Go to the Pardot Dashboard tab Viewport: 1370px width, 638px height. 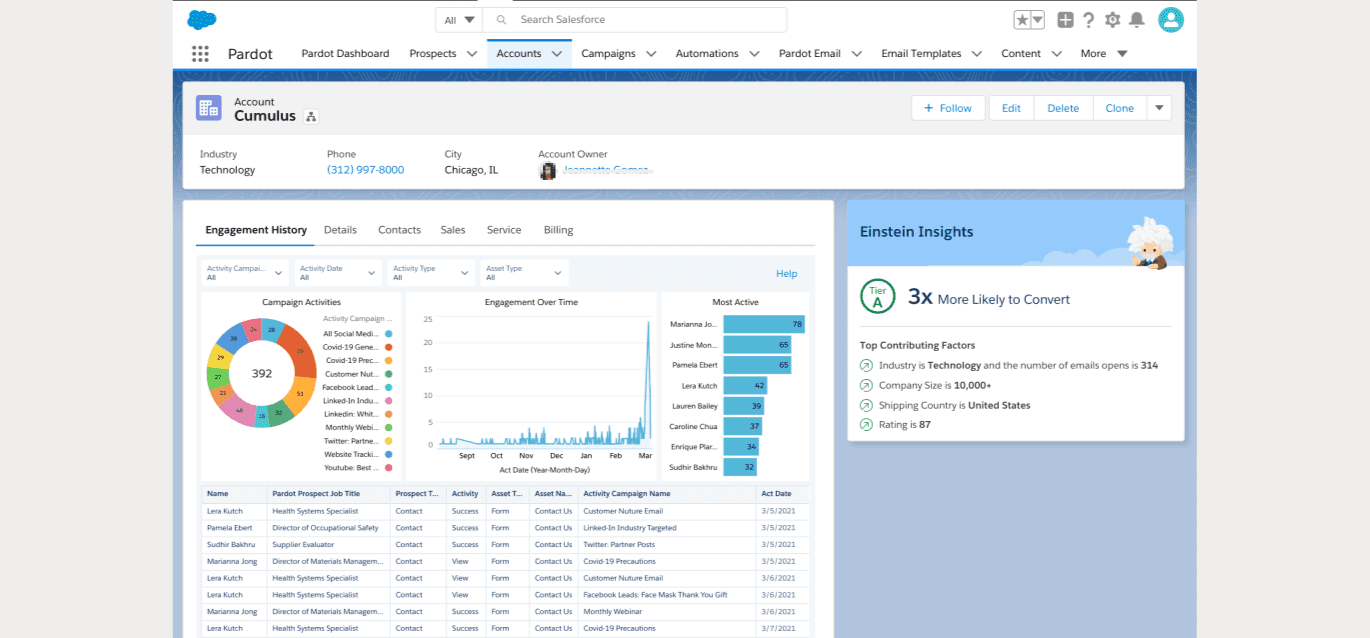click(345, 54)
